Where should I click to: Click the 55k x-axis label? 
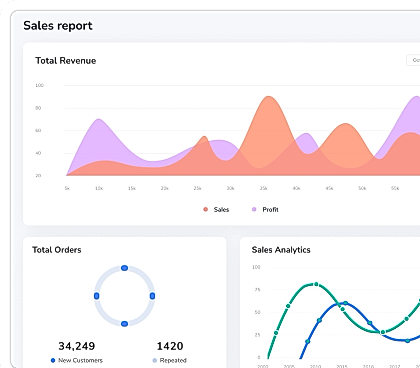pos(395,188)
